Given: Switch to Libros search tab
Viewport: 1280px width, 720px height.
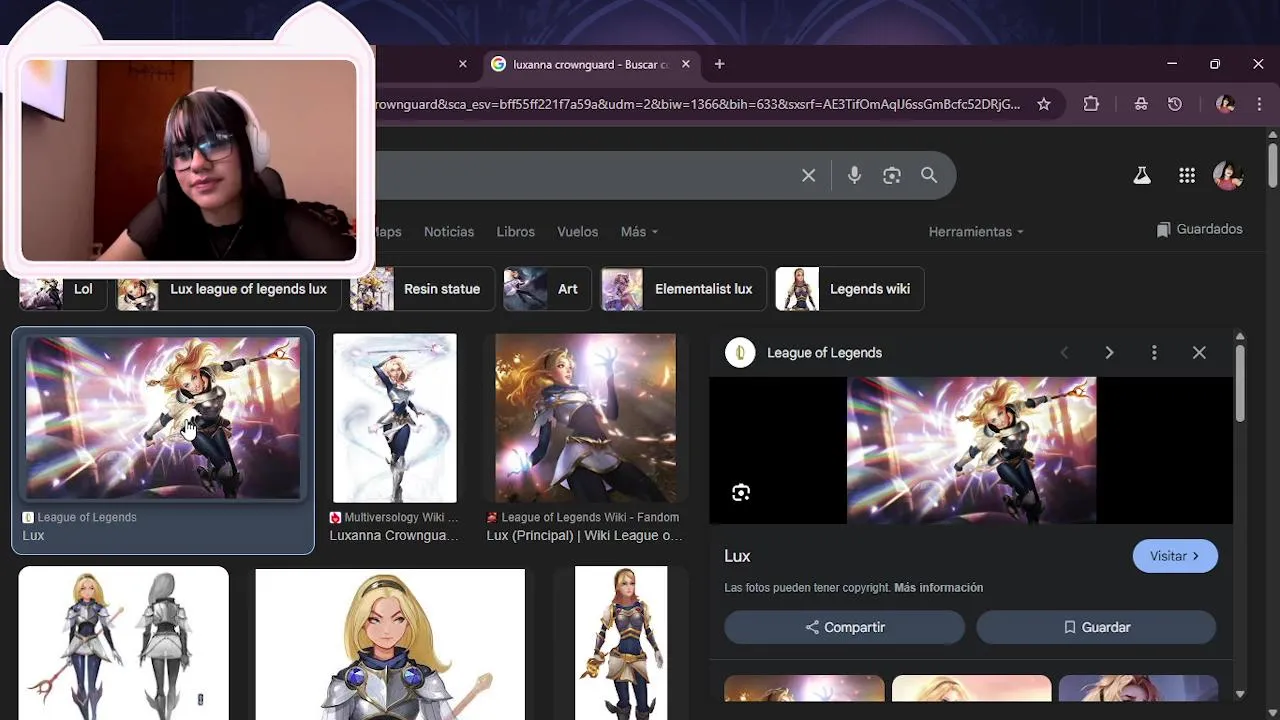Looking at the screenshot, I should [516, 232].
